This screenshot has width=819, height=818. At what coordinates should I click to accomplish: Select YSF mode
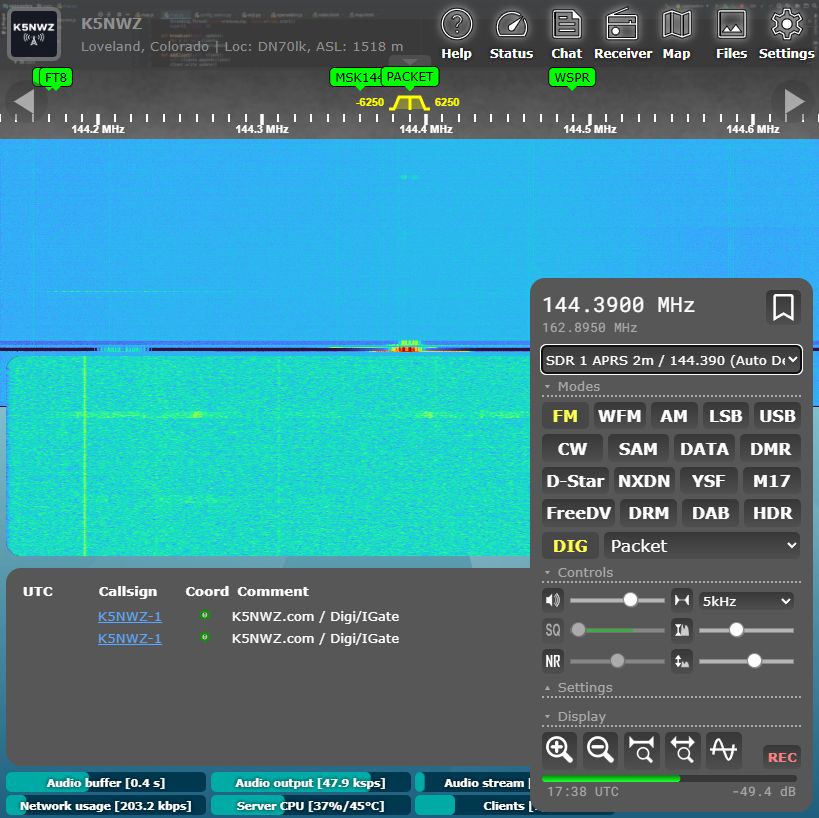(x=709, y=481)
